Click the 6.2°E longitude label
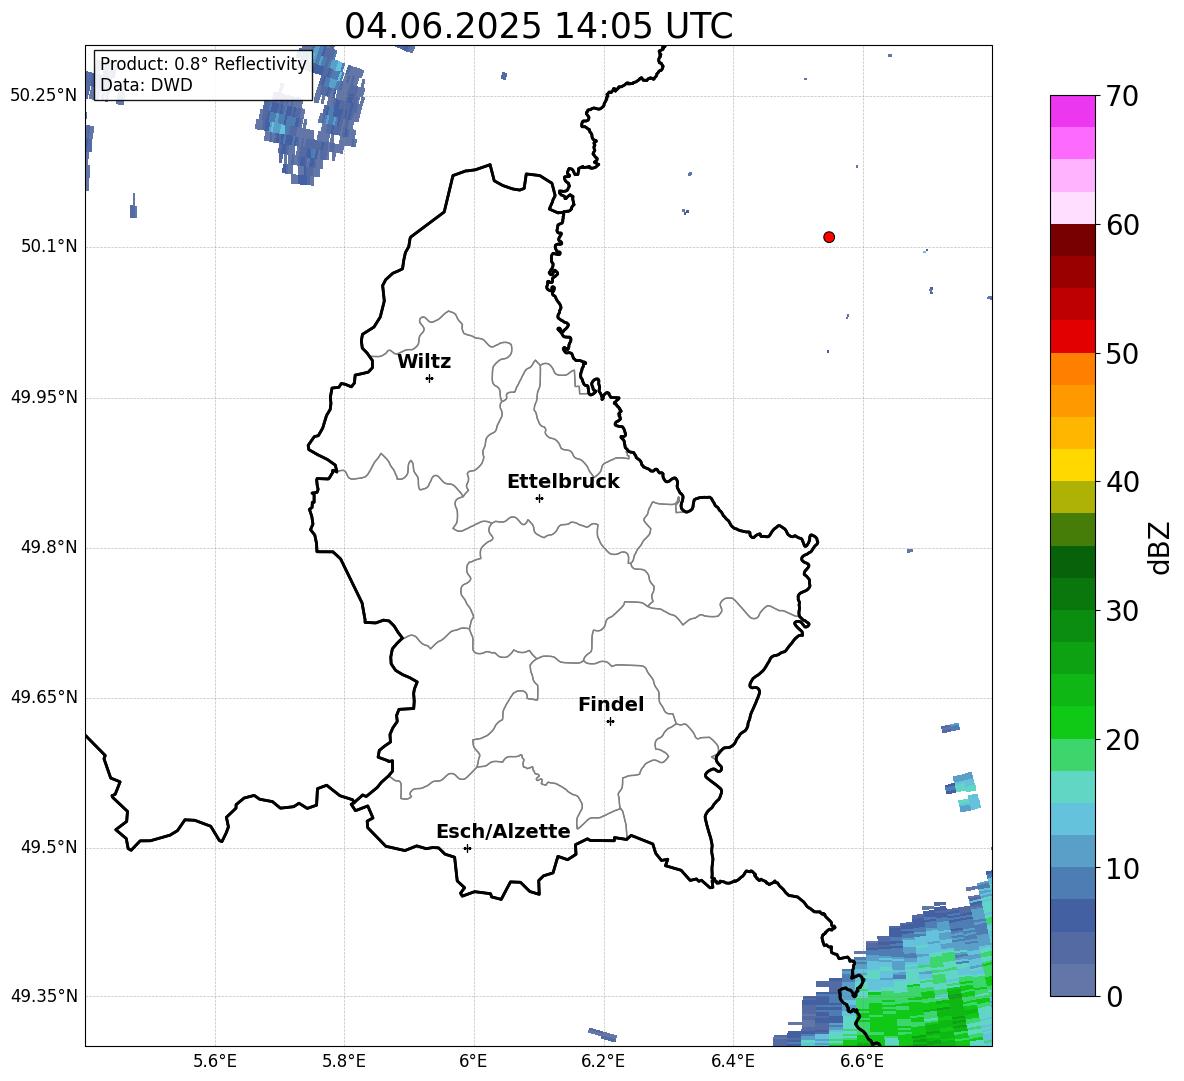 (x=603, y=1061)
